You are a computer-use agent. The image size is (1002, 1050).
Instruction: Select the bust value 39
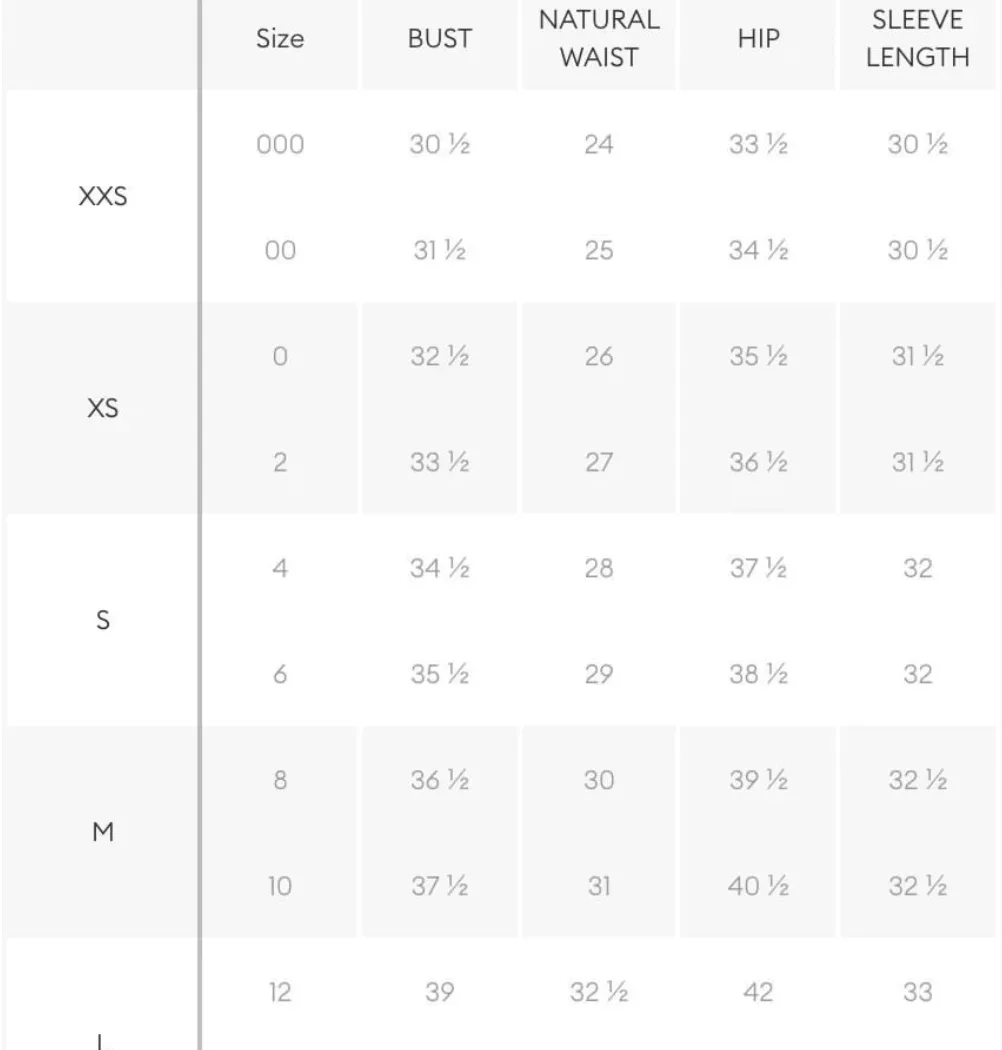[439, 992]
